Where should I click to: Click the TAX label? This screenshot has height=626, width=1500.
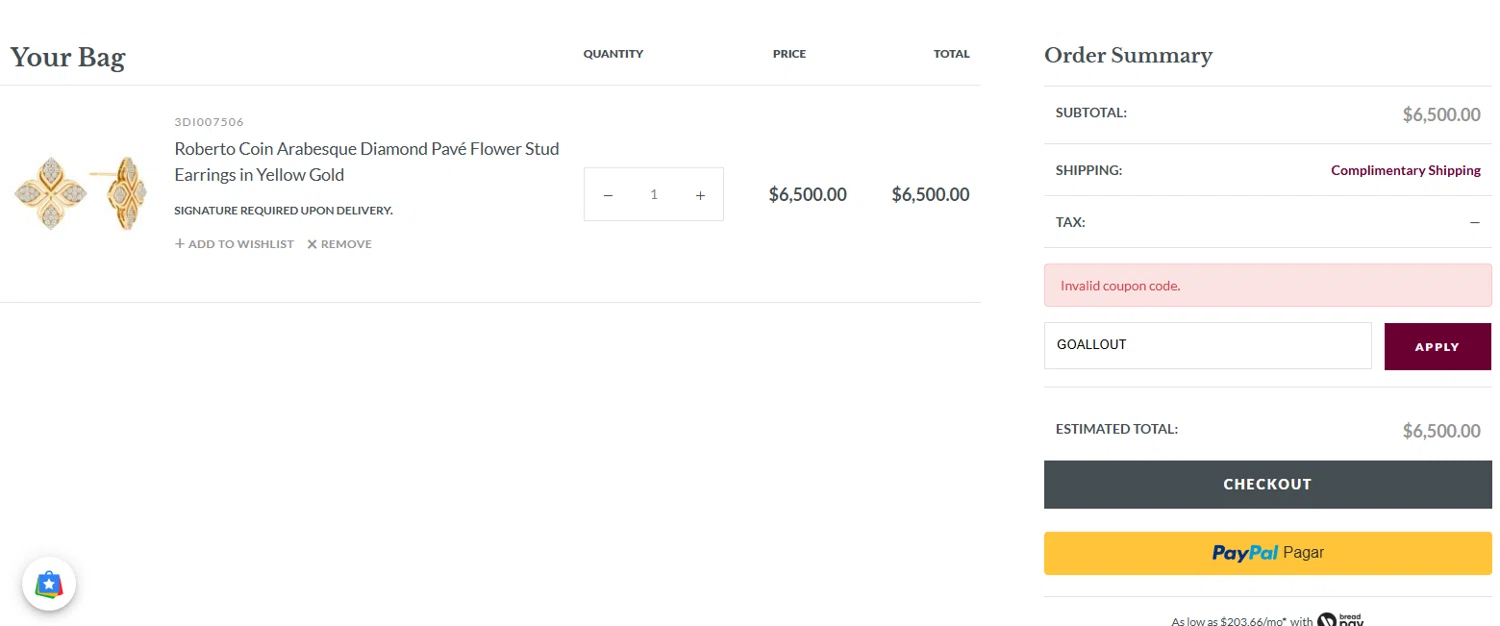point(1070,222)
